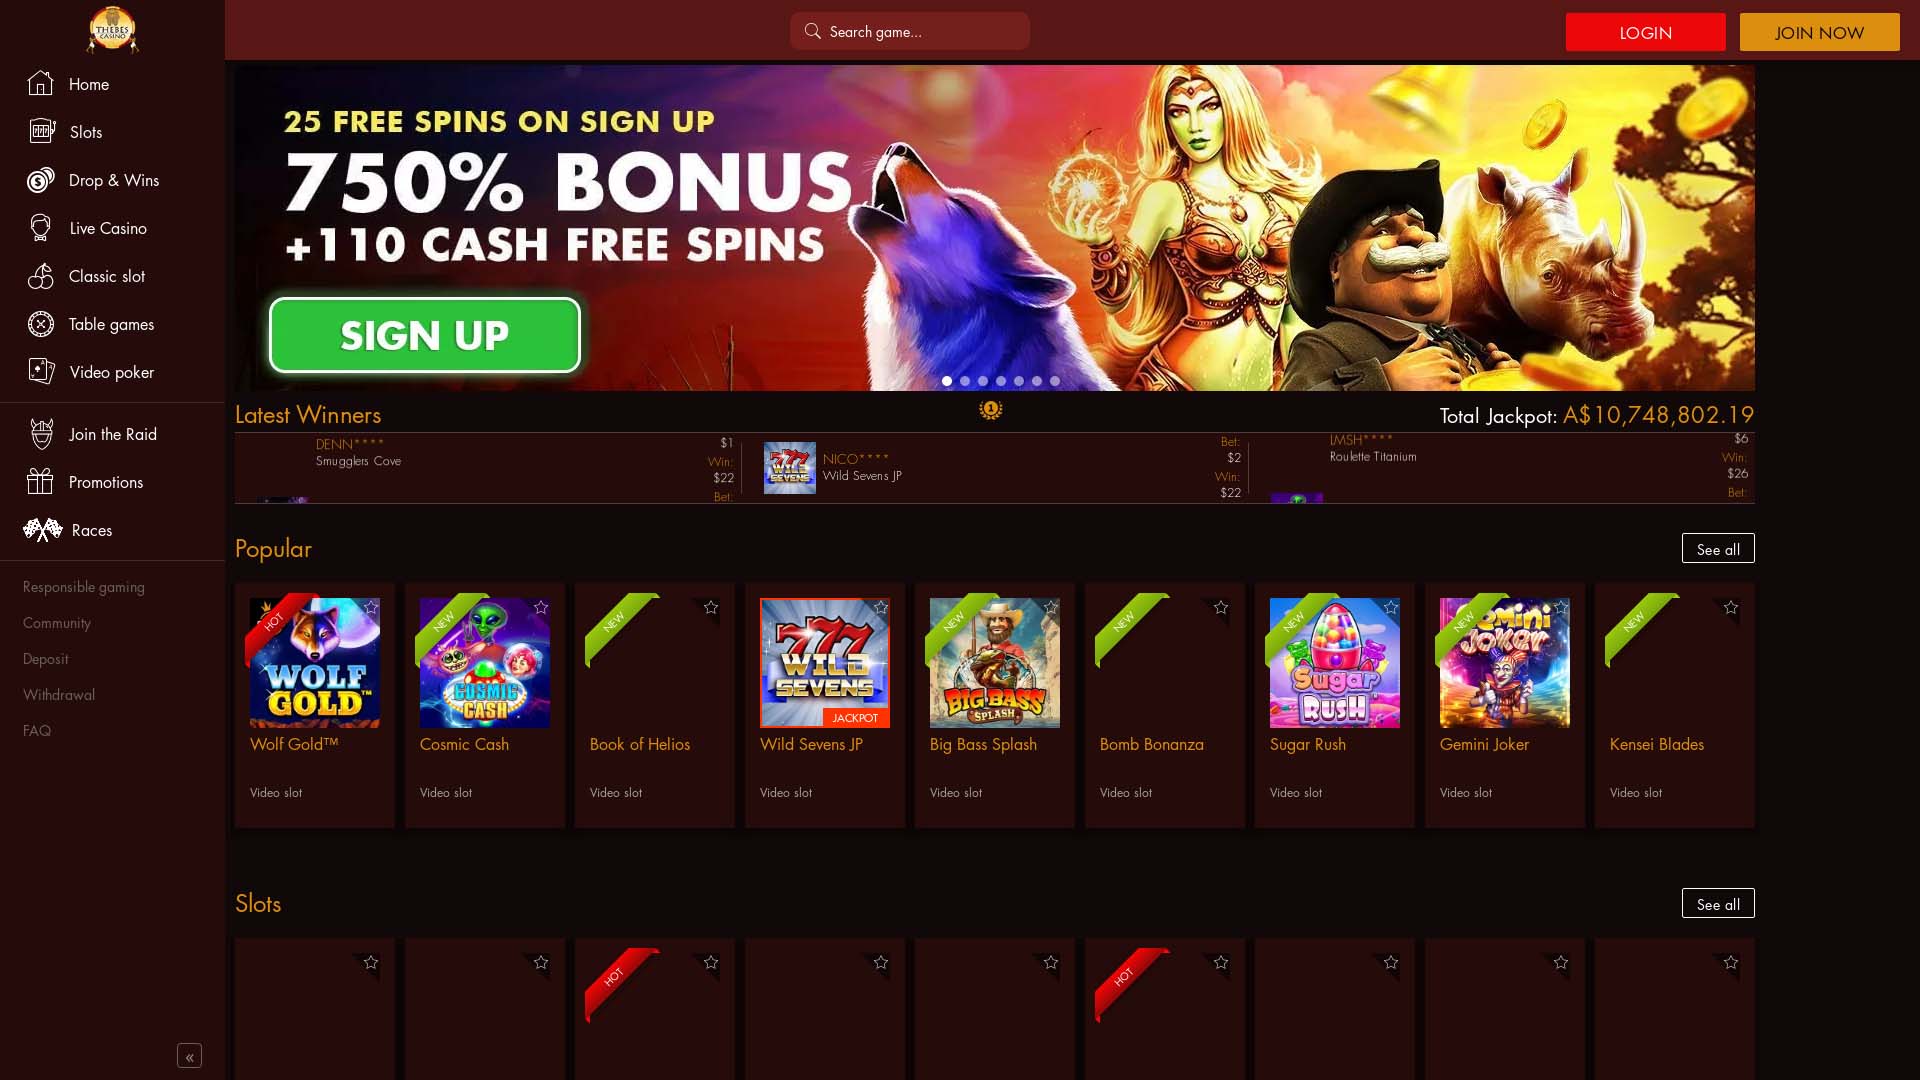Click the Races checkered flags icon
The width and height of the screenshot is (1920, 1080).
point(43,530)
